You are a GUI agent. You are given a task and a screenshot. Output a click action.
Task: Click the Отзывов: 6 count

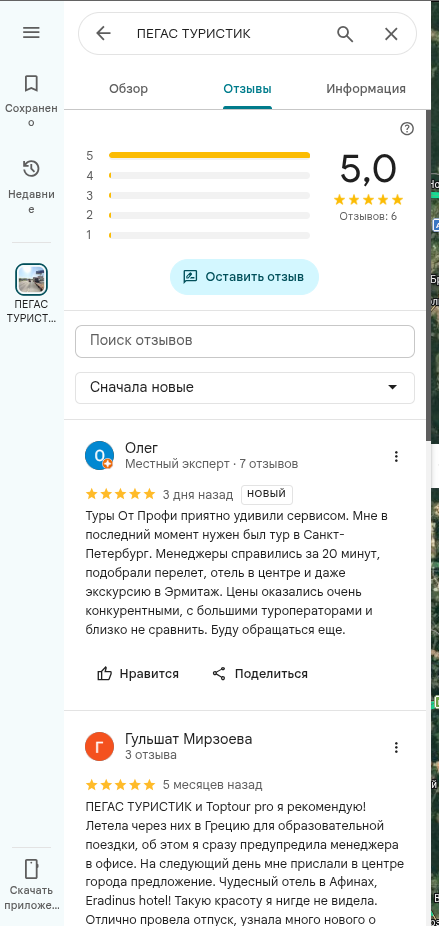point(368,216)
